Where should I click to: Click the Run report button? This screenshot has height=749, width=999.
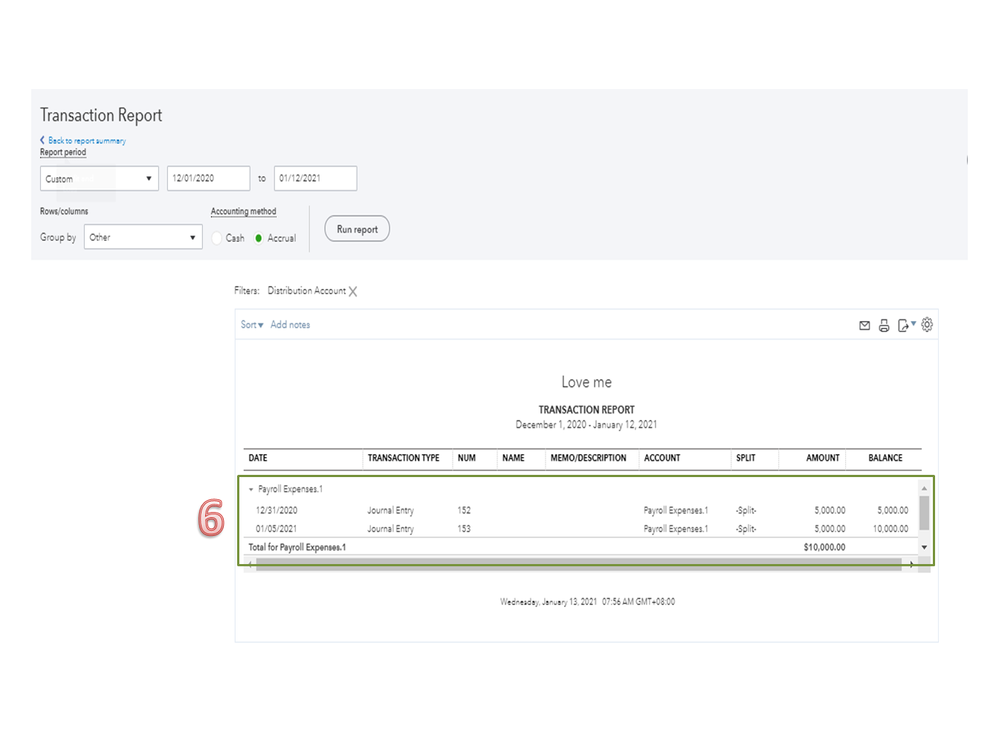tap(357, 229)
